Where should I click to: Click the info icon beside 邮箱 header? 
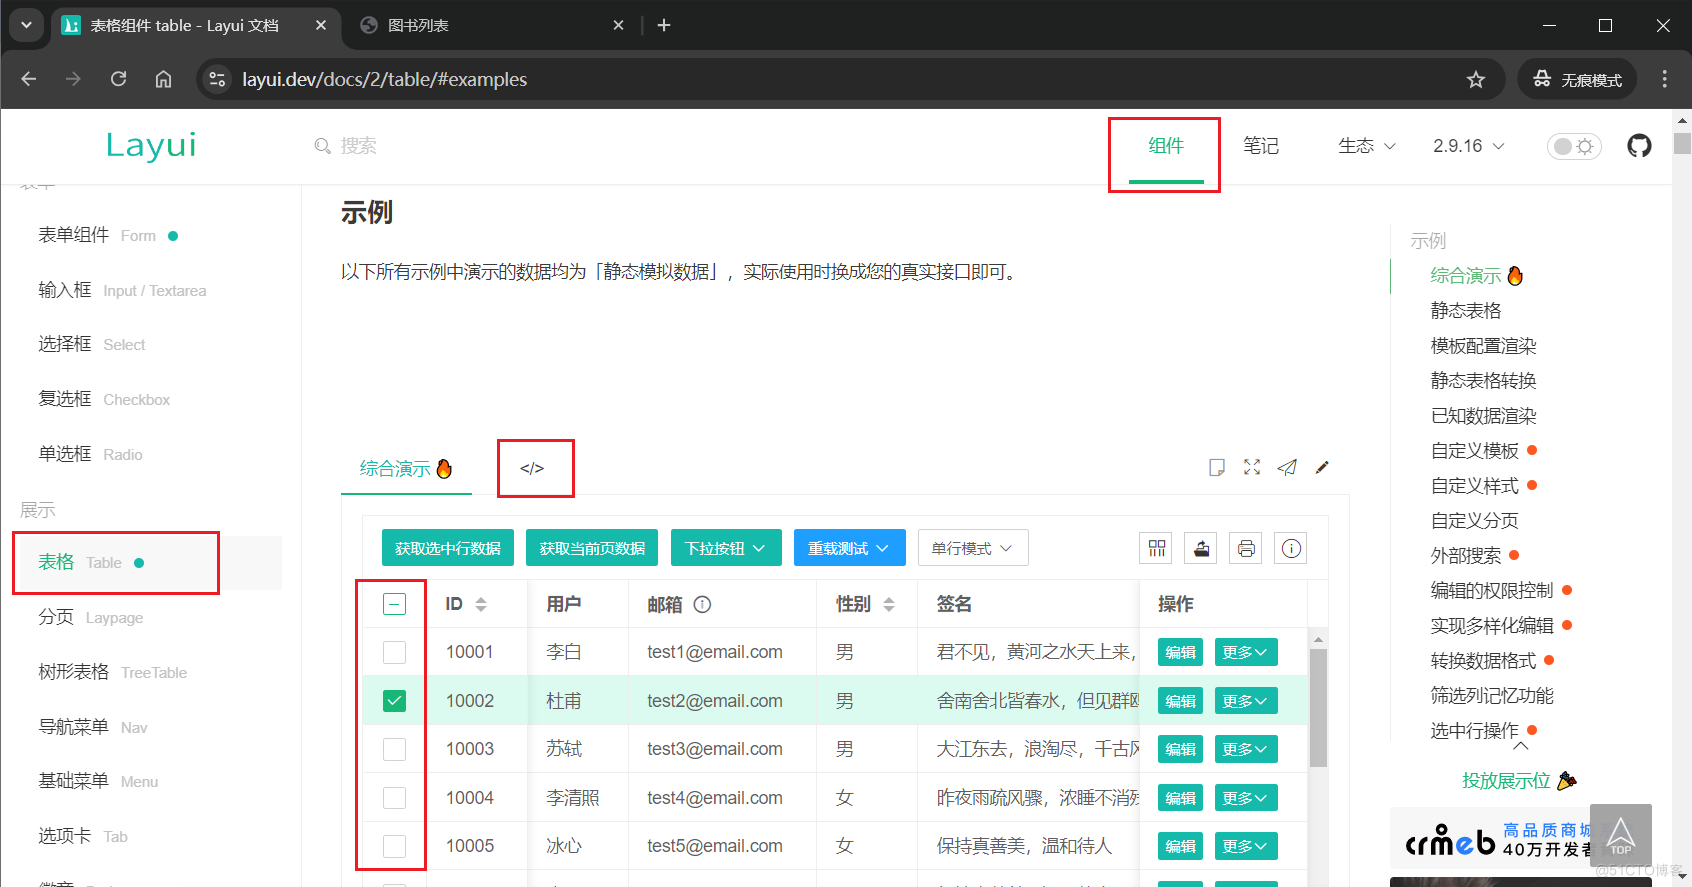(702, 604)
